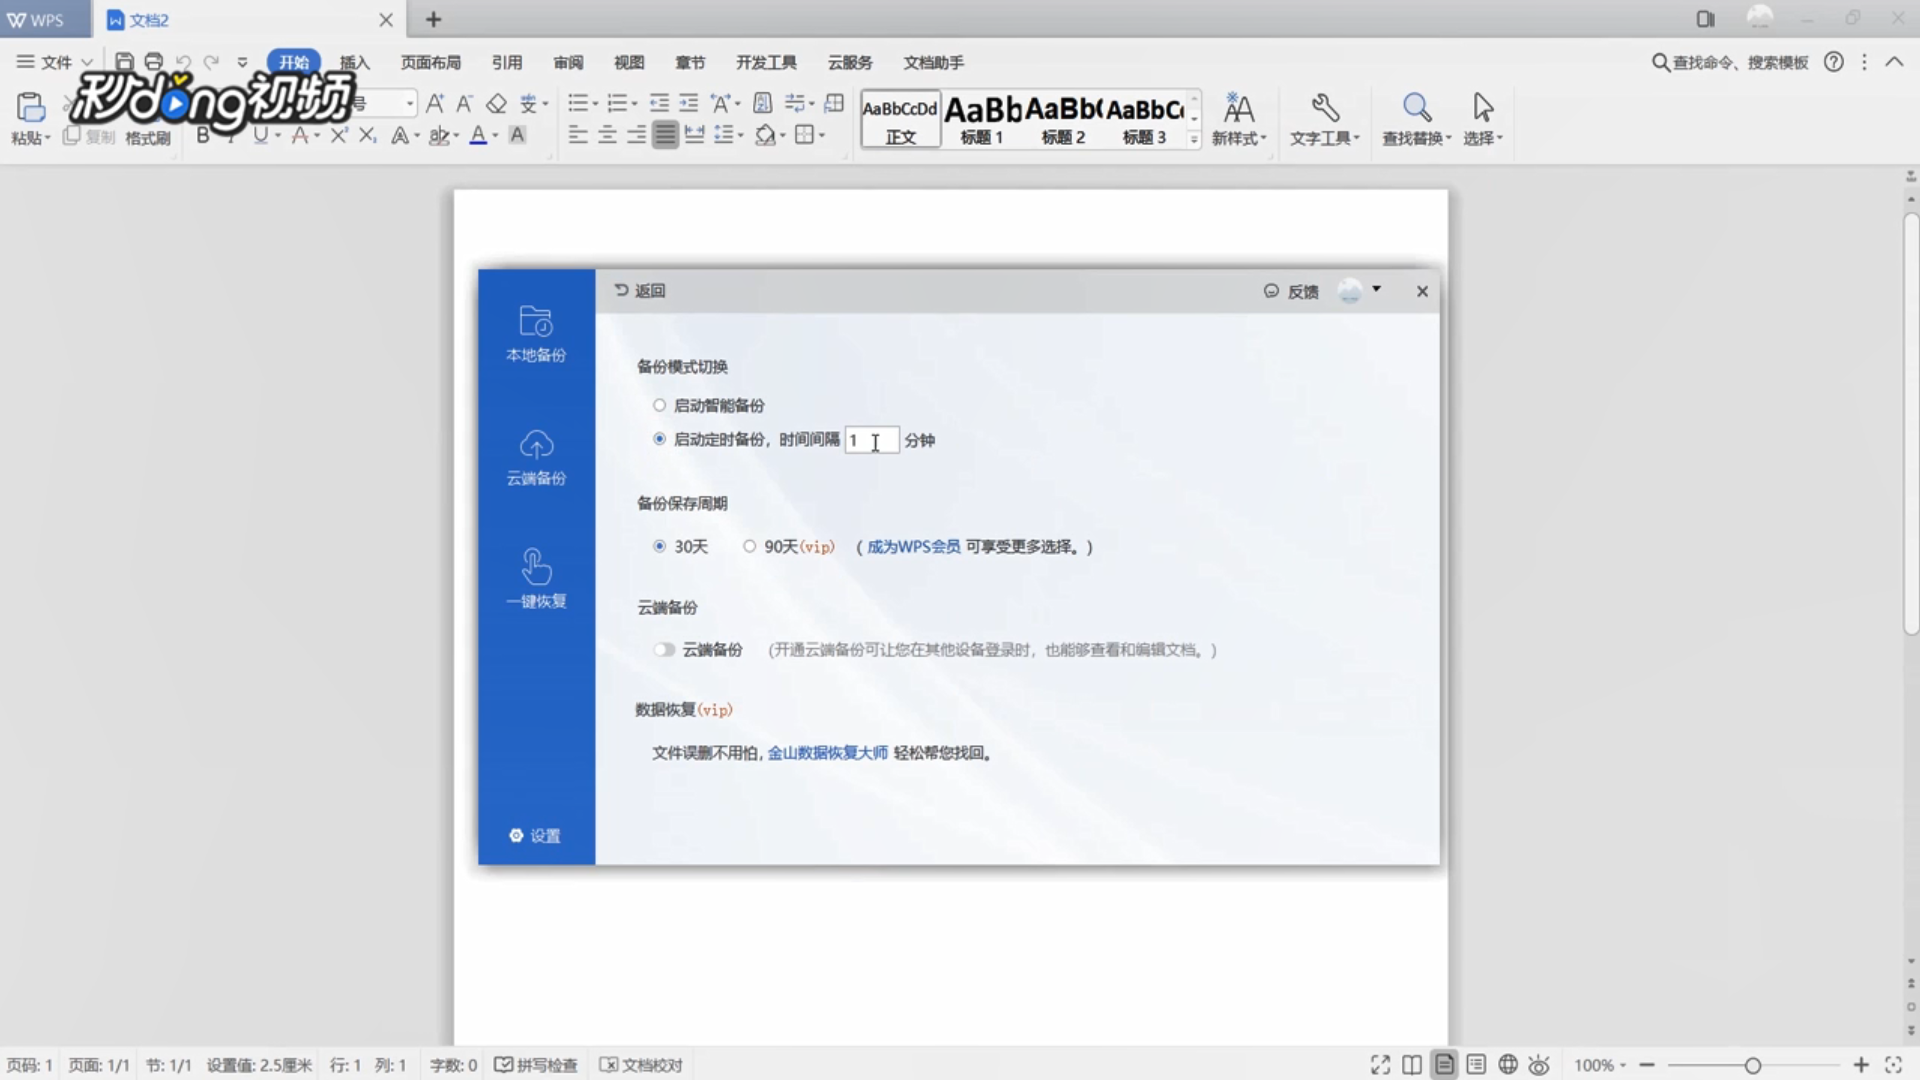Open spell check (拼写检查) in status bar
Screen dimensions: 1920x1080
click(x=537, y=1065)
